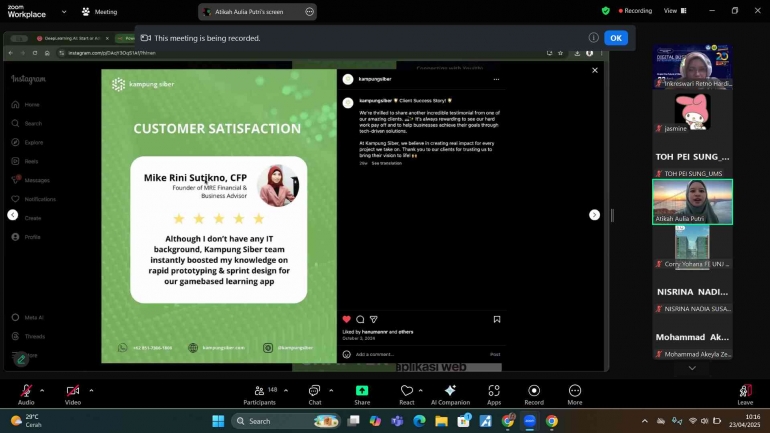
Task: Open File Explorer from taskbar
Action: (441, 421)
